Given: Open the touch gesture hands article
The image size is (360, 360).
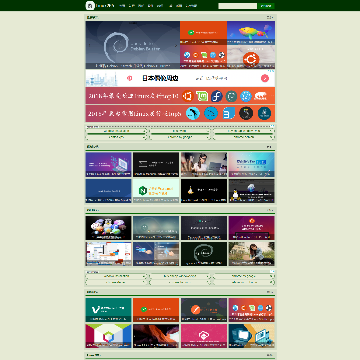Looking at the screenshot, I should pos(156,254).
